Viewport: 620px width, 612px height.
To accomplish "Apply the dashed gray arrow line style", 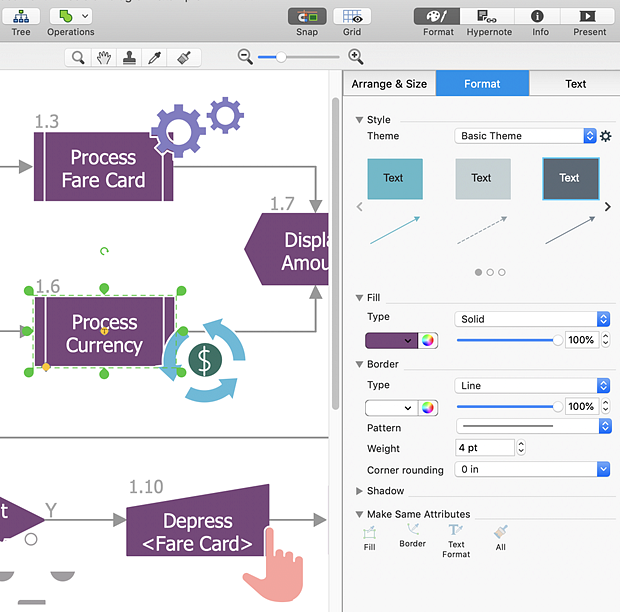I will tap(482, 230).
